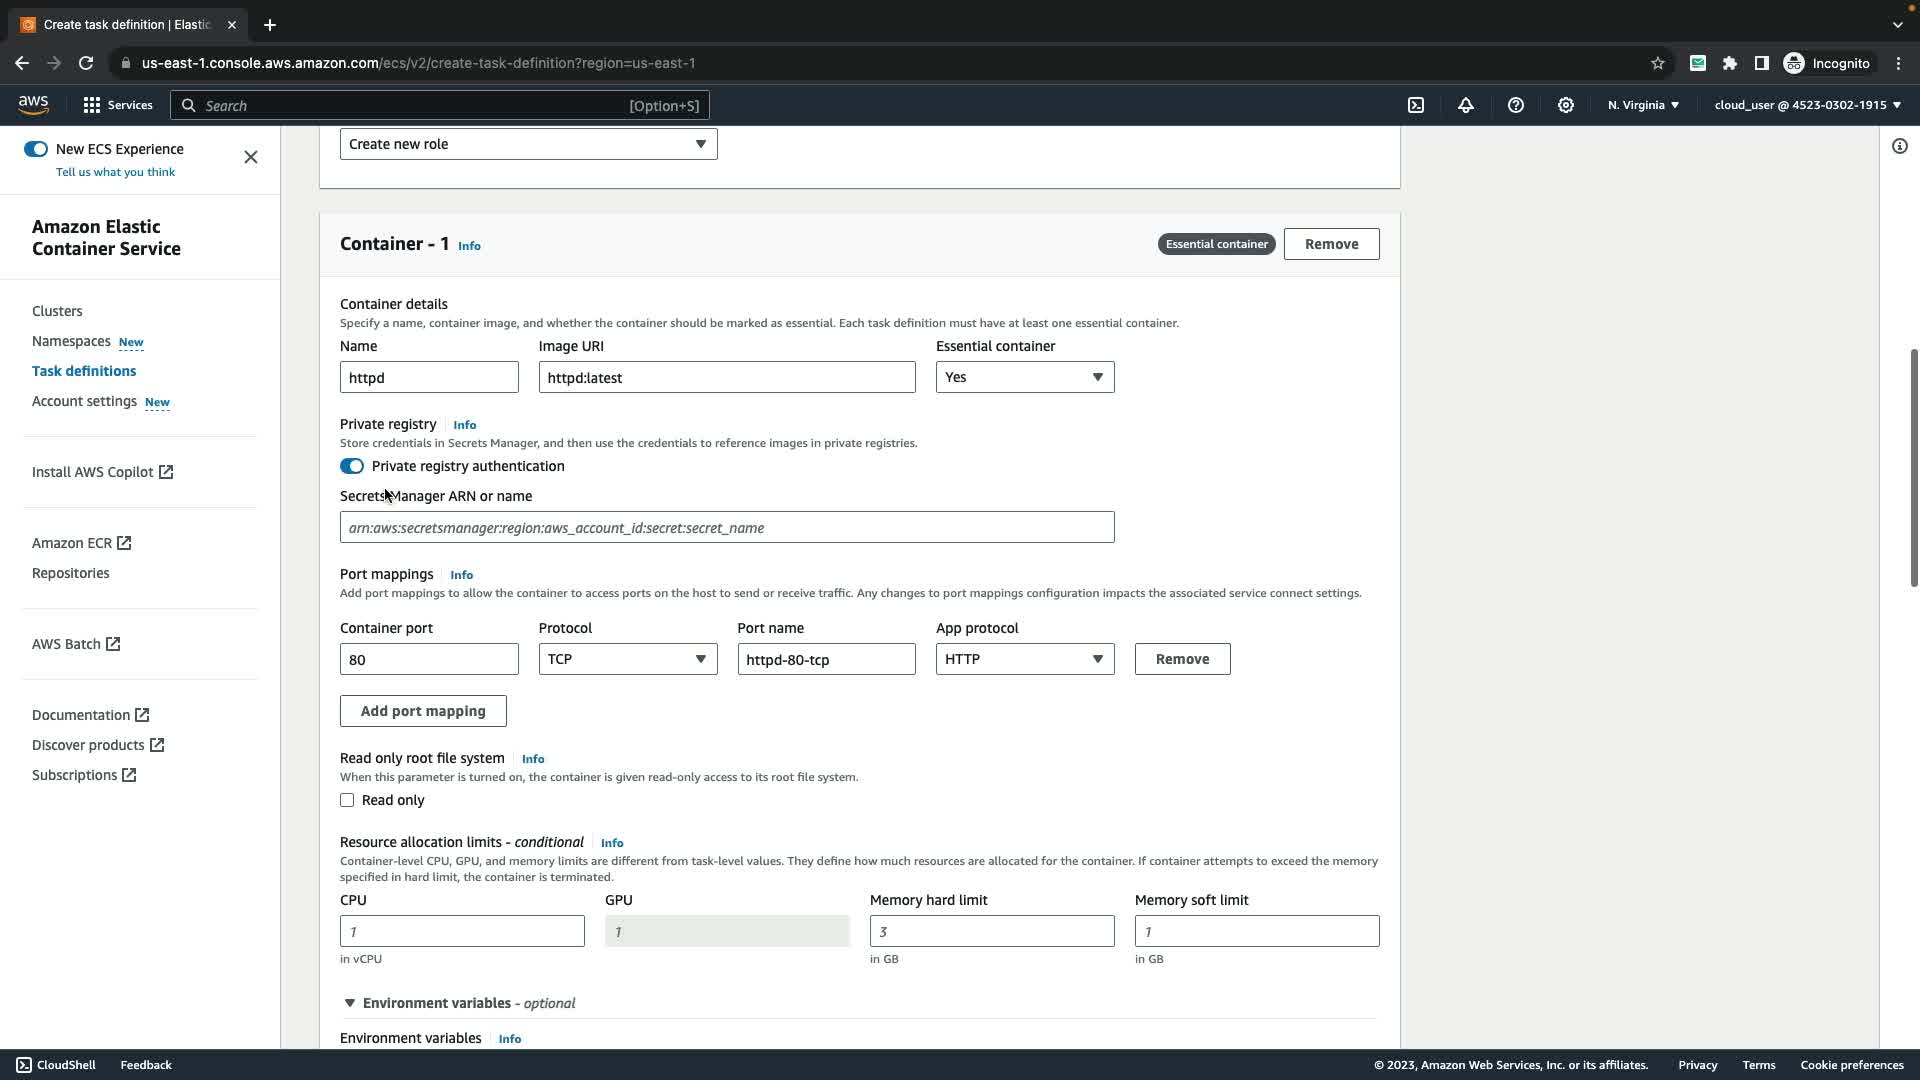This screenshot has width=1920, height=1080.
Task: Go to Clusters in the sidebar
Action: coord(57,311)
